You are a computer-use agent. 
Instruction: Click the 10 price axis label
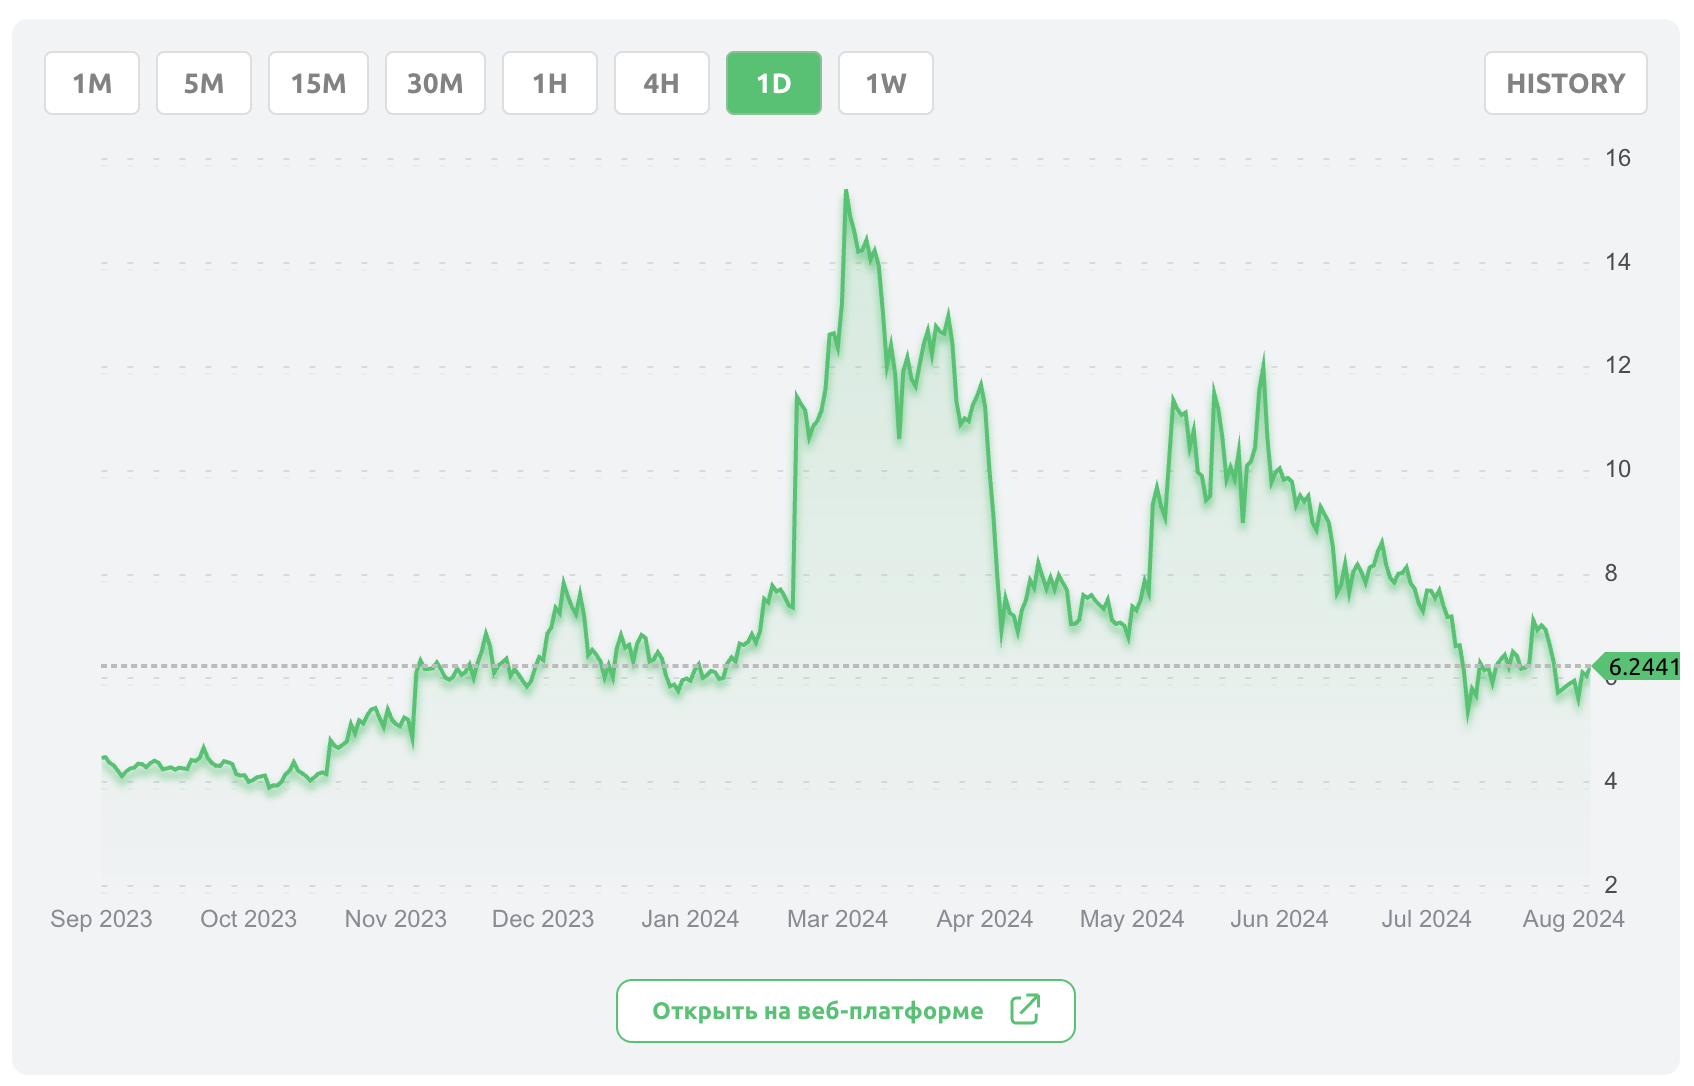tap(1617, 469)
